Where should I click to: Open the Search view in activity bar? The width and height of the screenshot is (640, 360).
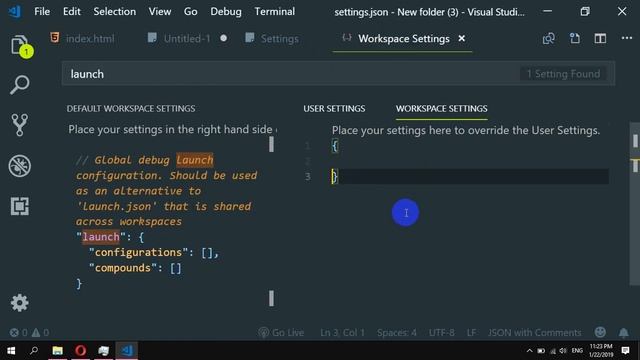(20, 85)
